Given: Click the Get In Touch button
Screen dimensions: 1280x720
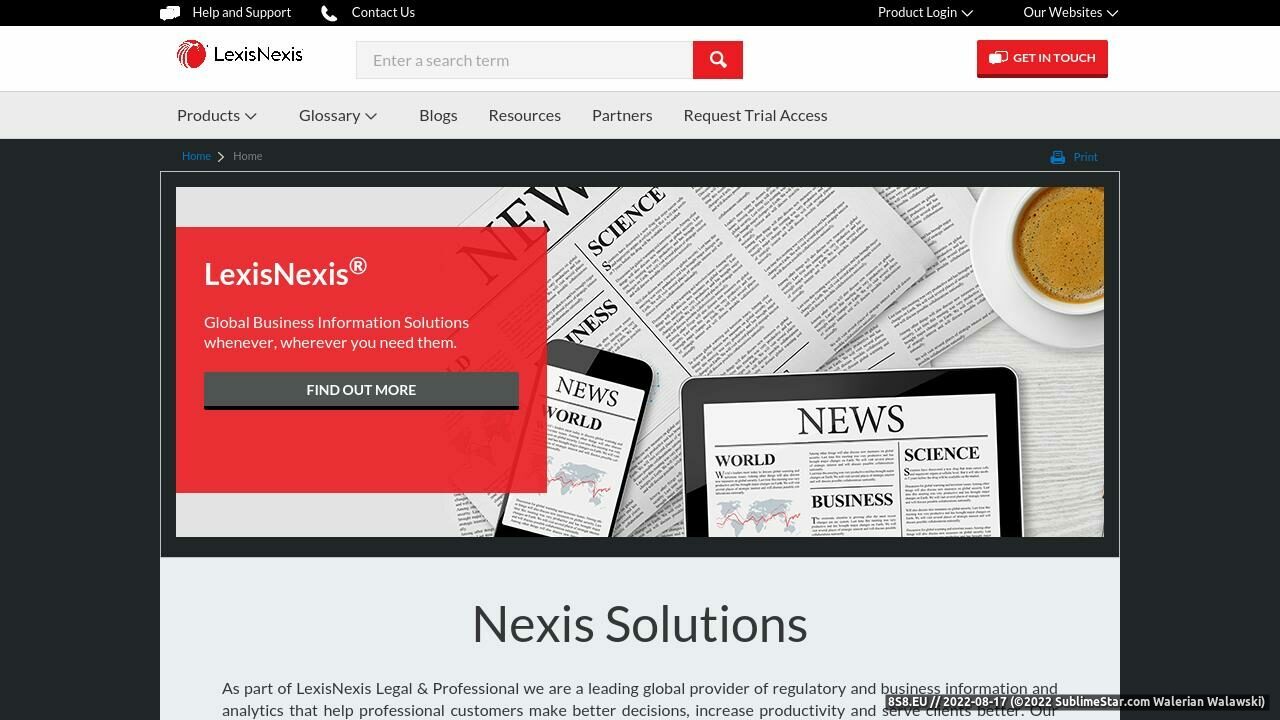Looking at the screenshot, I should click(1042, 58).
